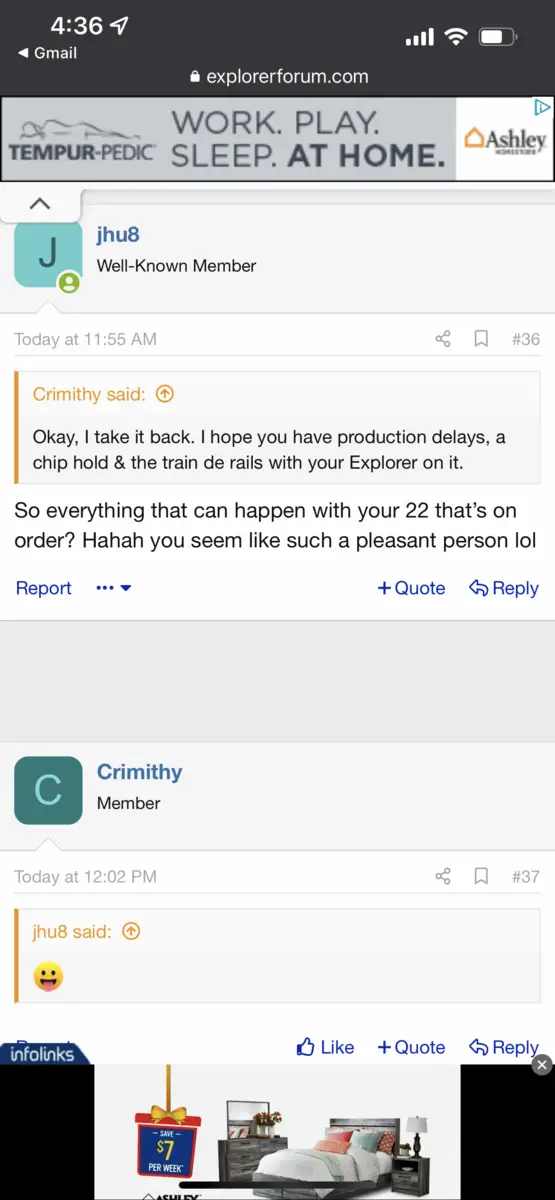Tap Crimithy's avatar
Image resolution: width=555 pixels, height=1200 pixels.
tap(48, 790)
